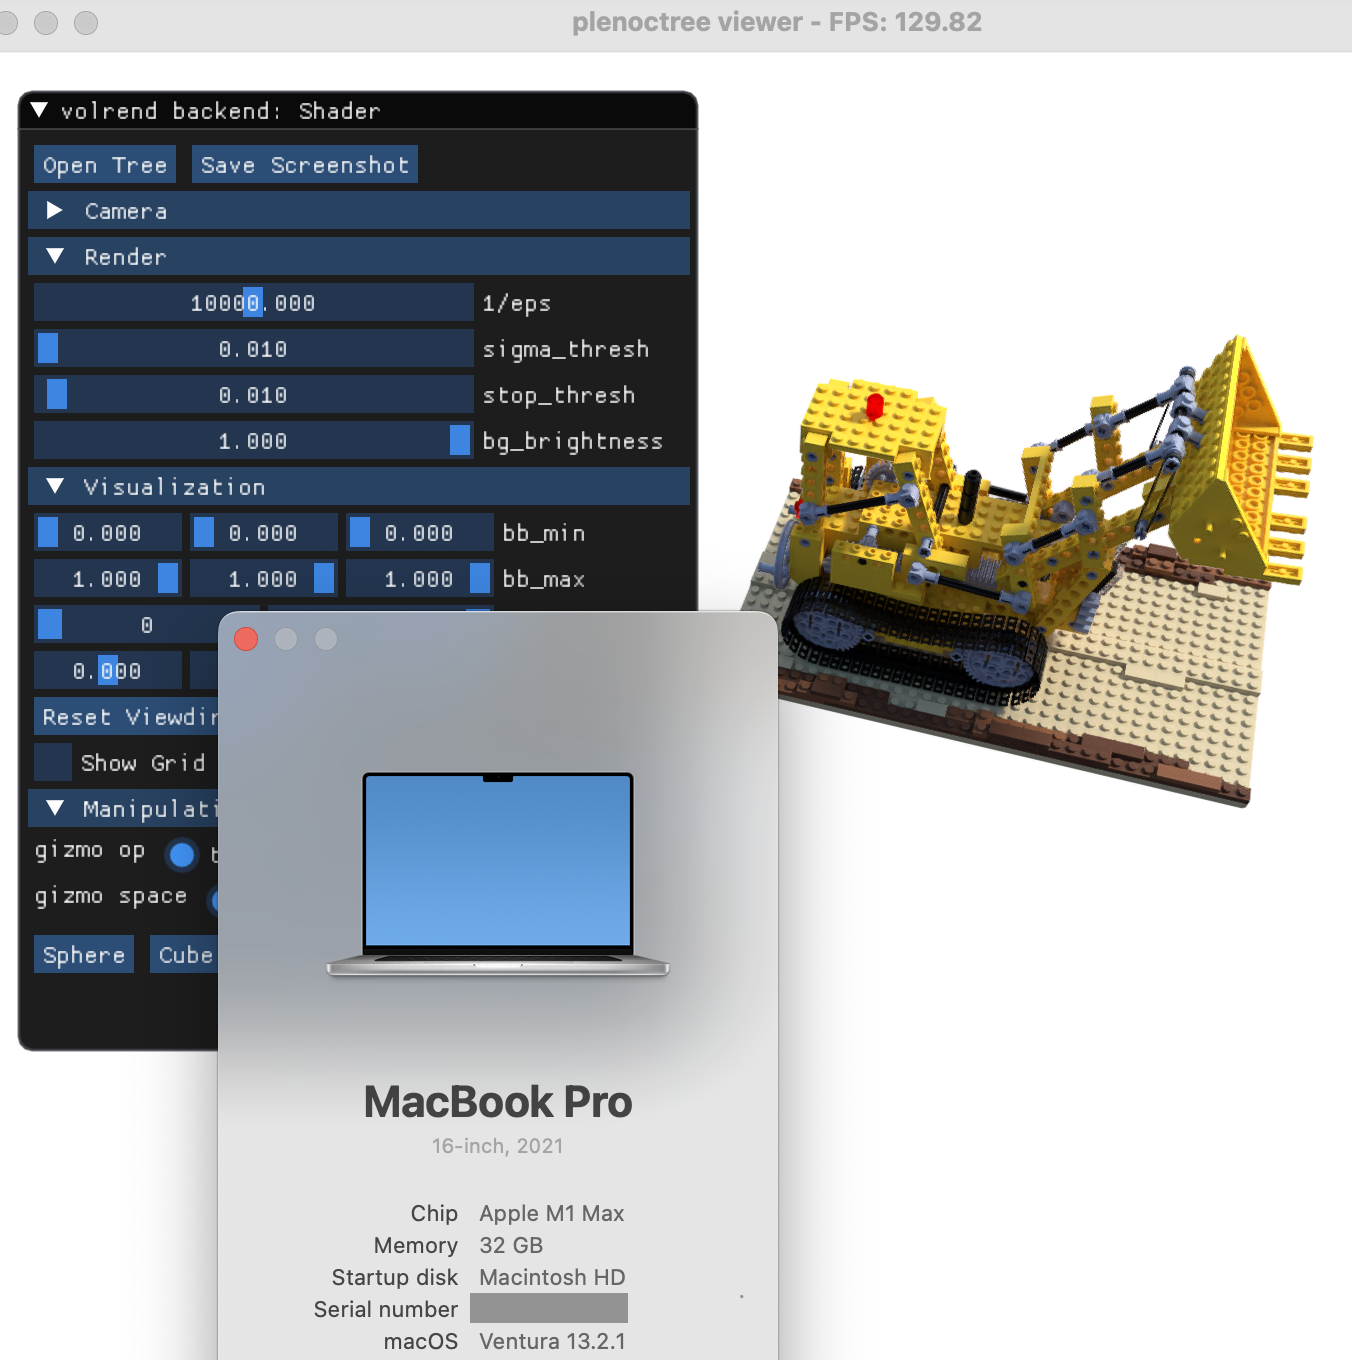Toggle the Show Grid checkbox
The image size is (1352, 1360).
click(x=53, y=763)
